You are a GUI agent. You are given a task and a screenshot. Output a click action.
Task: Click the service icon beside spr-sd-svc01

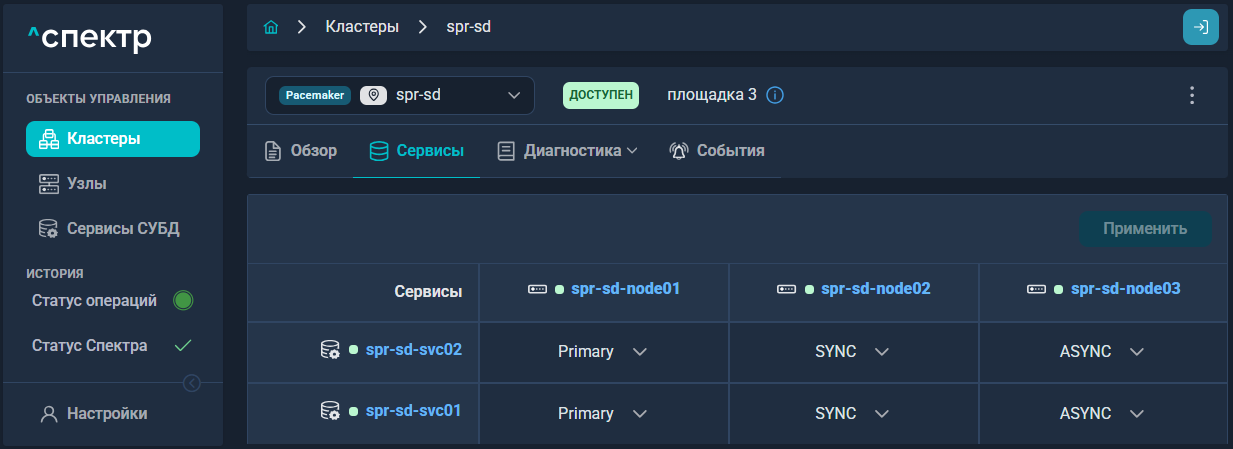[x=330, y=410]
